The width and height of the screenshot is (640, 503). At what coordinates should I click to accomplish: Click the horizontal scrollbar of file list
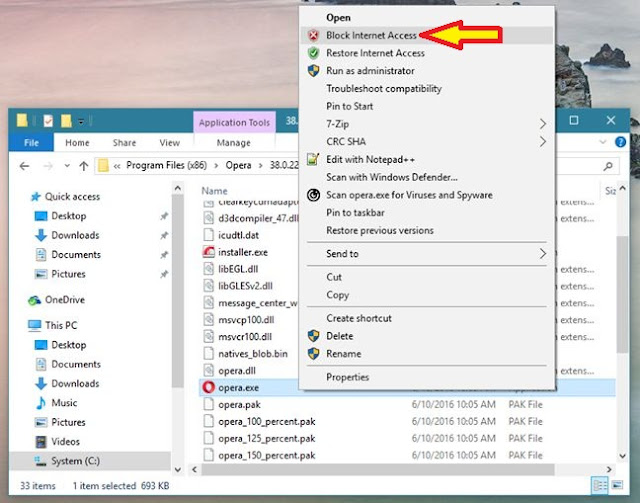coord(378,470)
